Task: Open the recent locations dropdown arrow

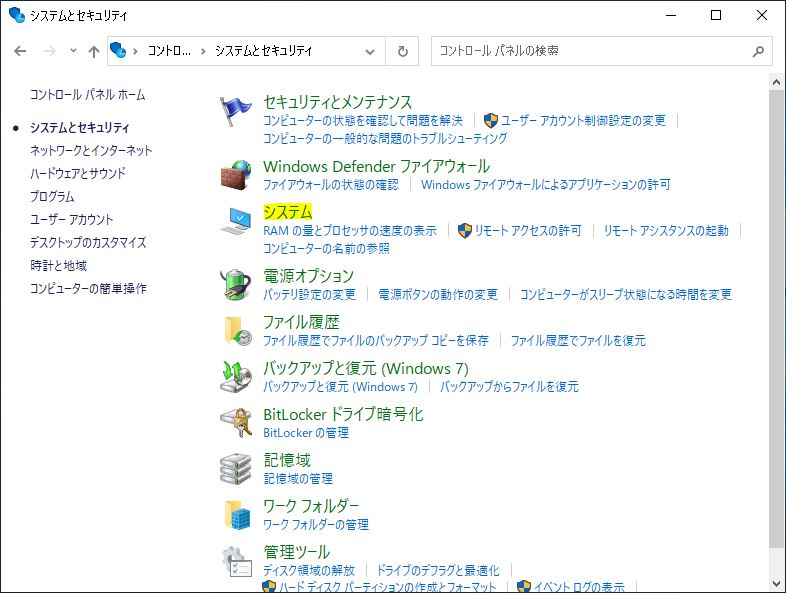Action: click(73, 51)
